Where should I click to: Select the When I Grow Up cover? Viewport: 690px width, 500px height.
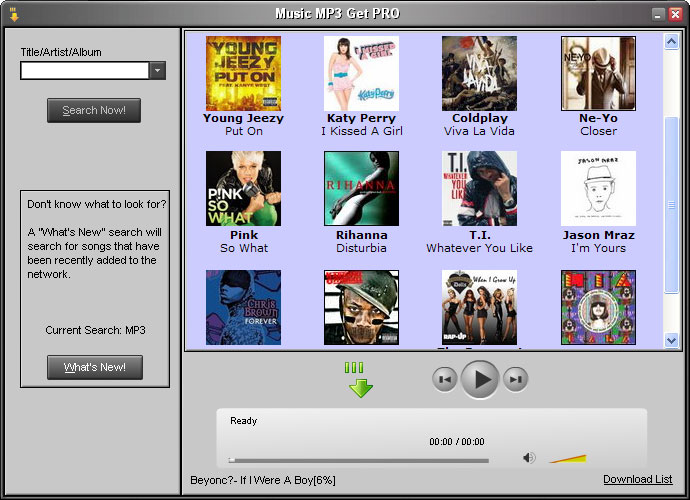click(x=479, y=307)
